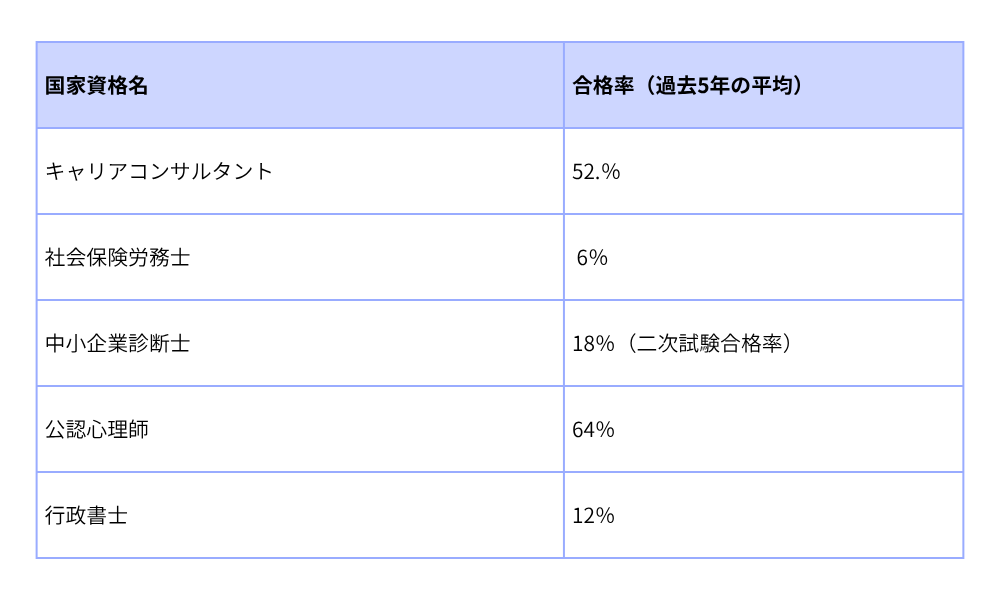
Task: Click the 国家資格名 column header
Action: (97, 86)
